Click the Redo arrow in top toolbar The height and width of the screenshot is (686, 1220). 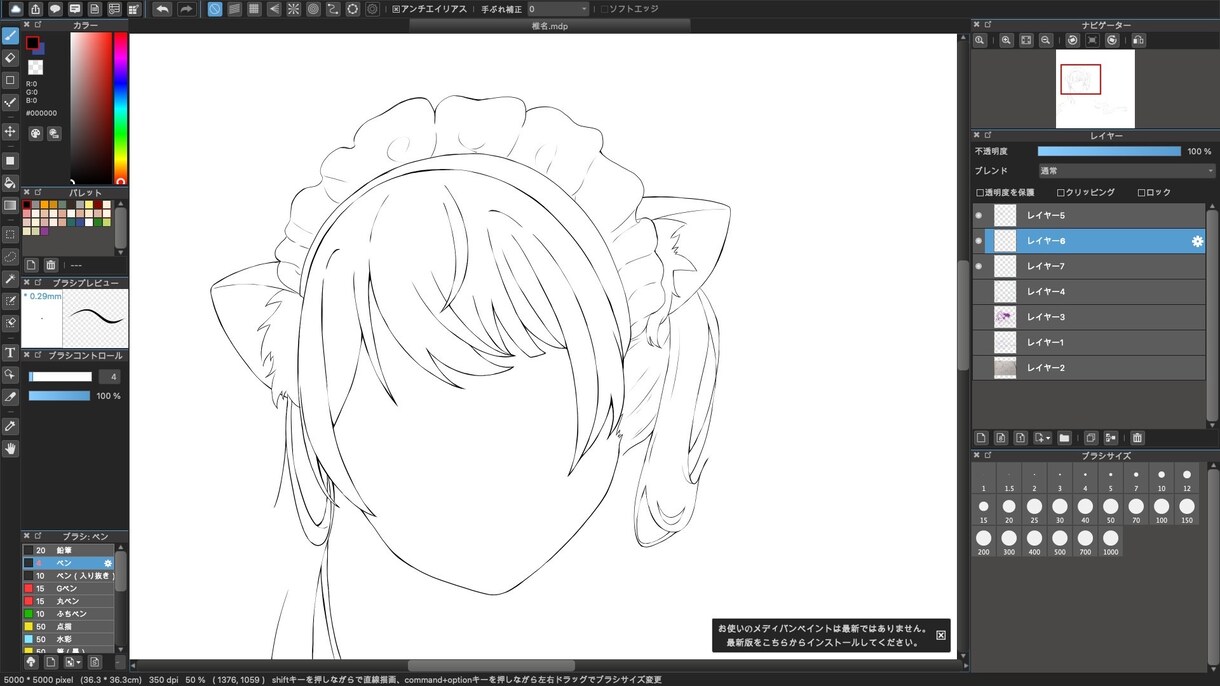coord(186,9)
